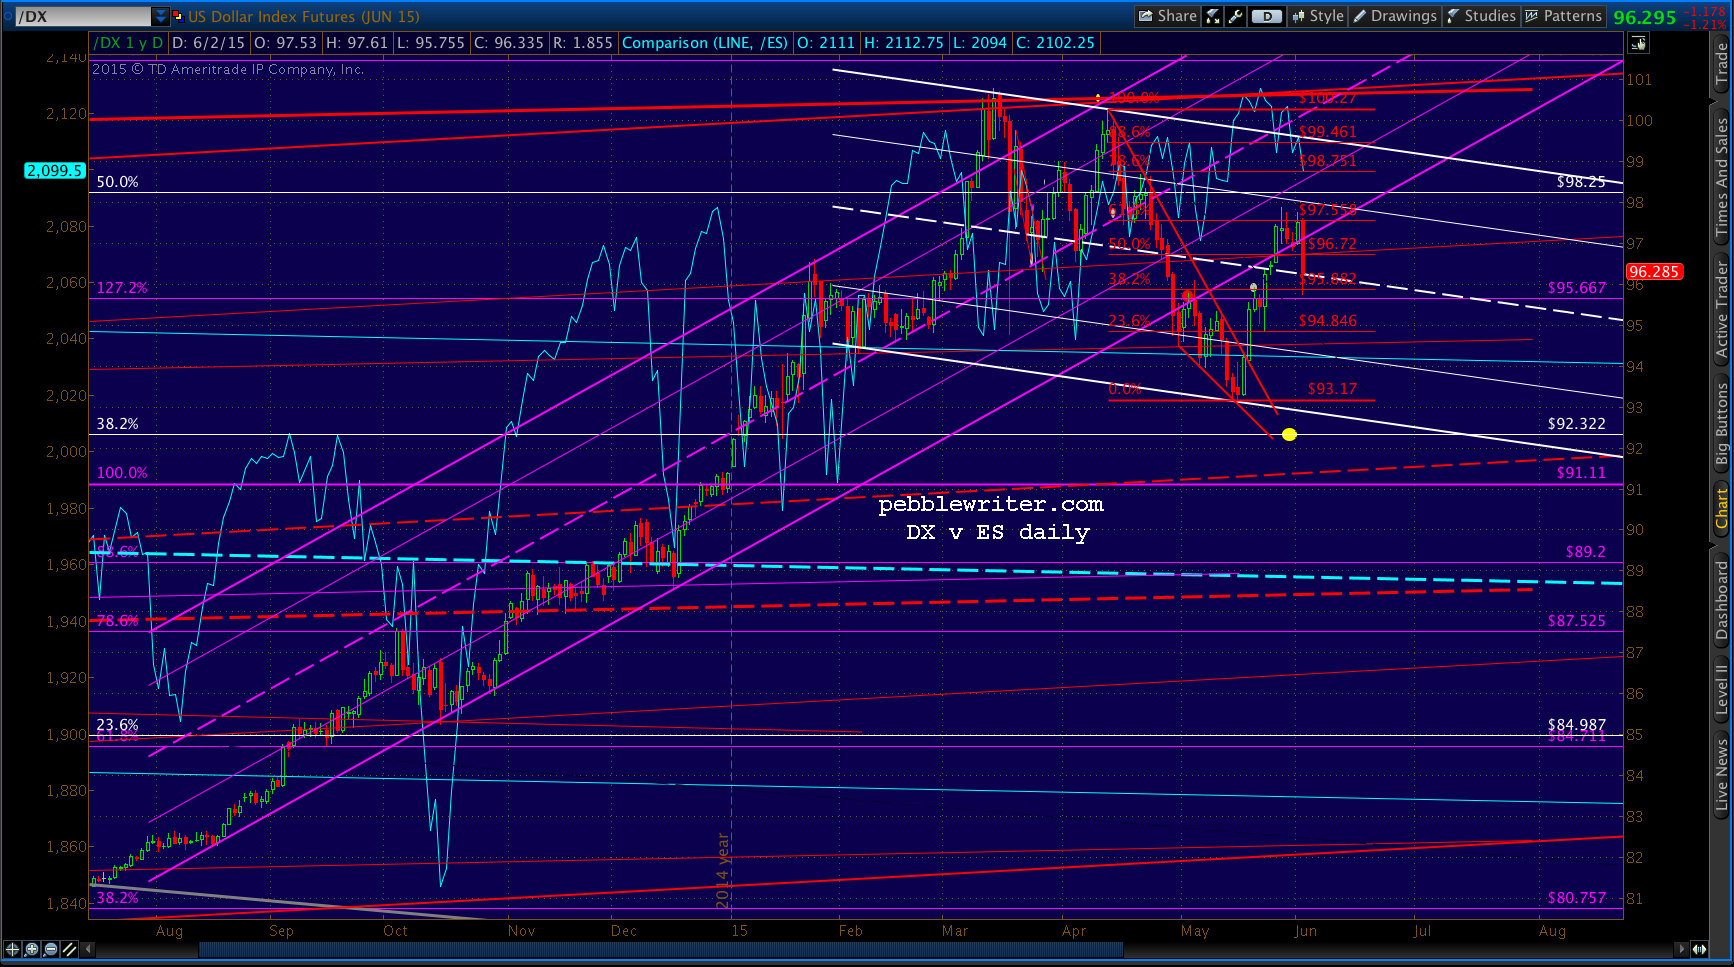
Task: Click the /DX symbol input field
Action: point(83,16)
